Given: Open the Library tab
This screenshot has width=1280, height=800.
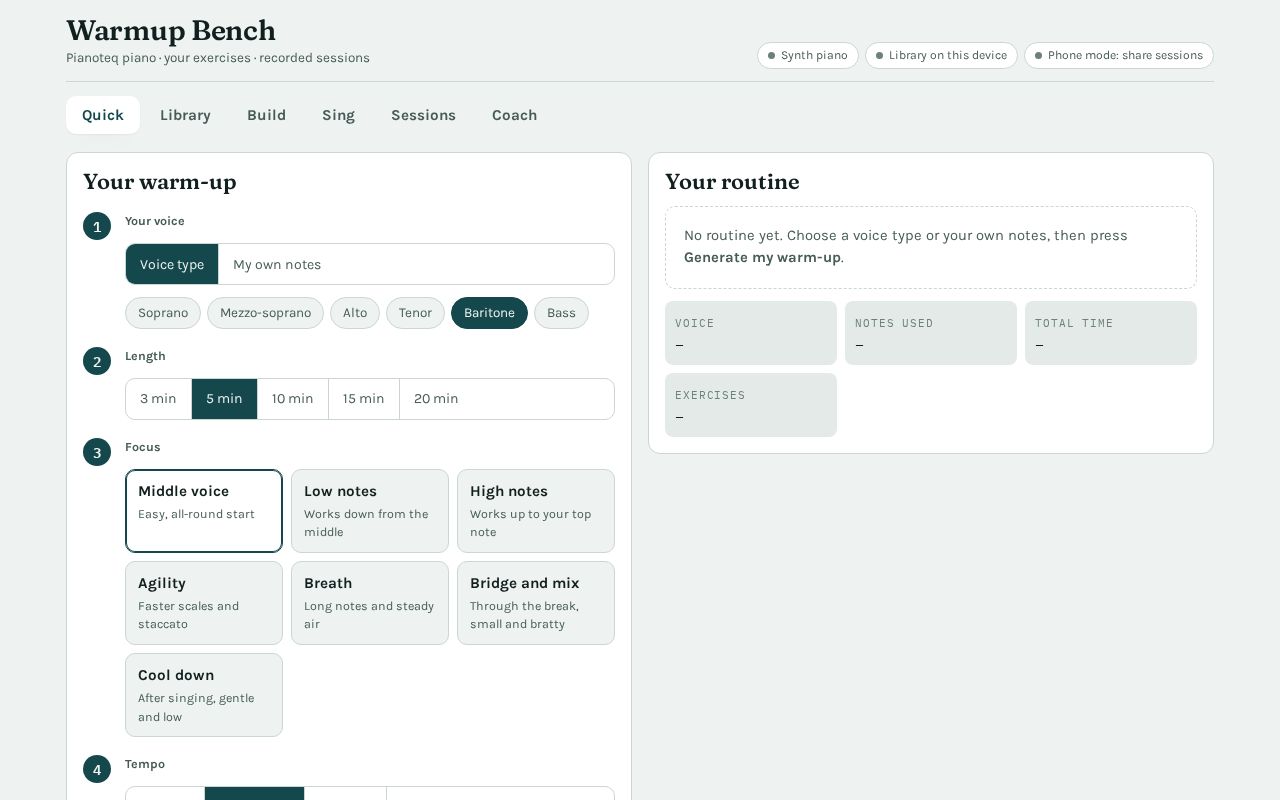Looking at the screenshot, I should click(185, 115).
